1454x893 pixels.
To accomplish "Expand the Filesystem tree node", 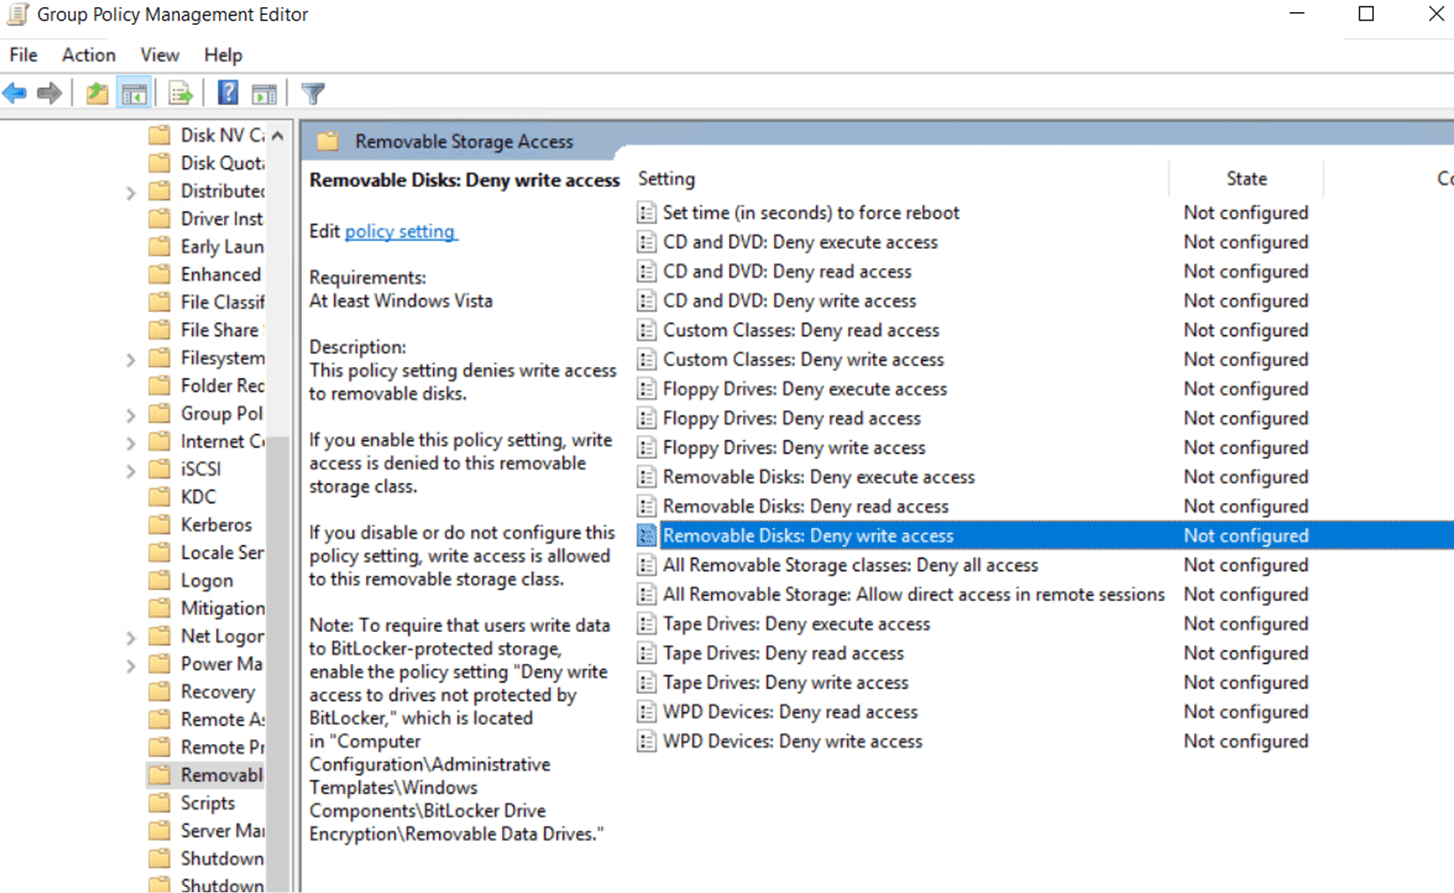I will point(130,359).
